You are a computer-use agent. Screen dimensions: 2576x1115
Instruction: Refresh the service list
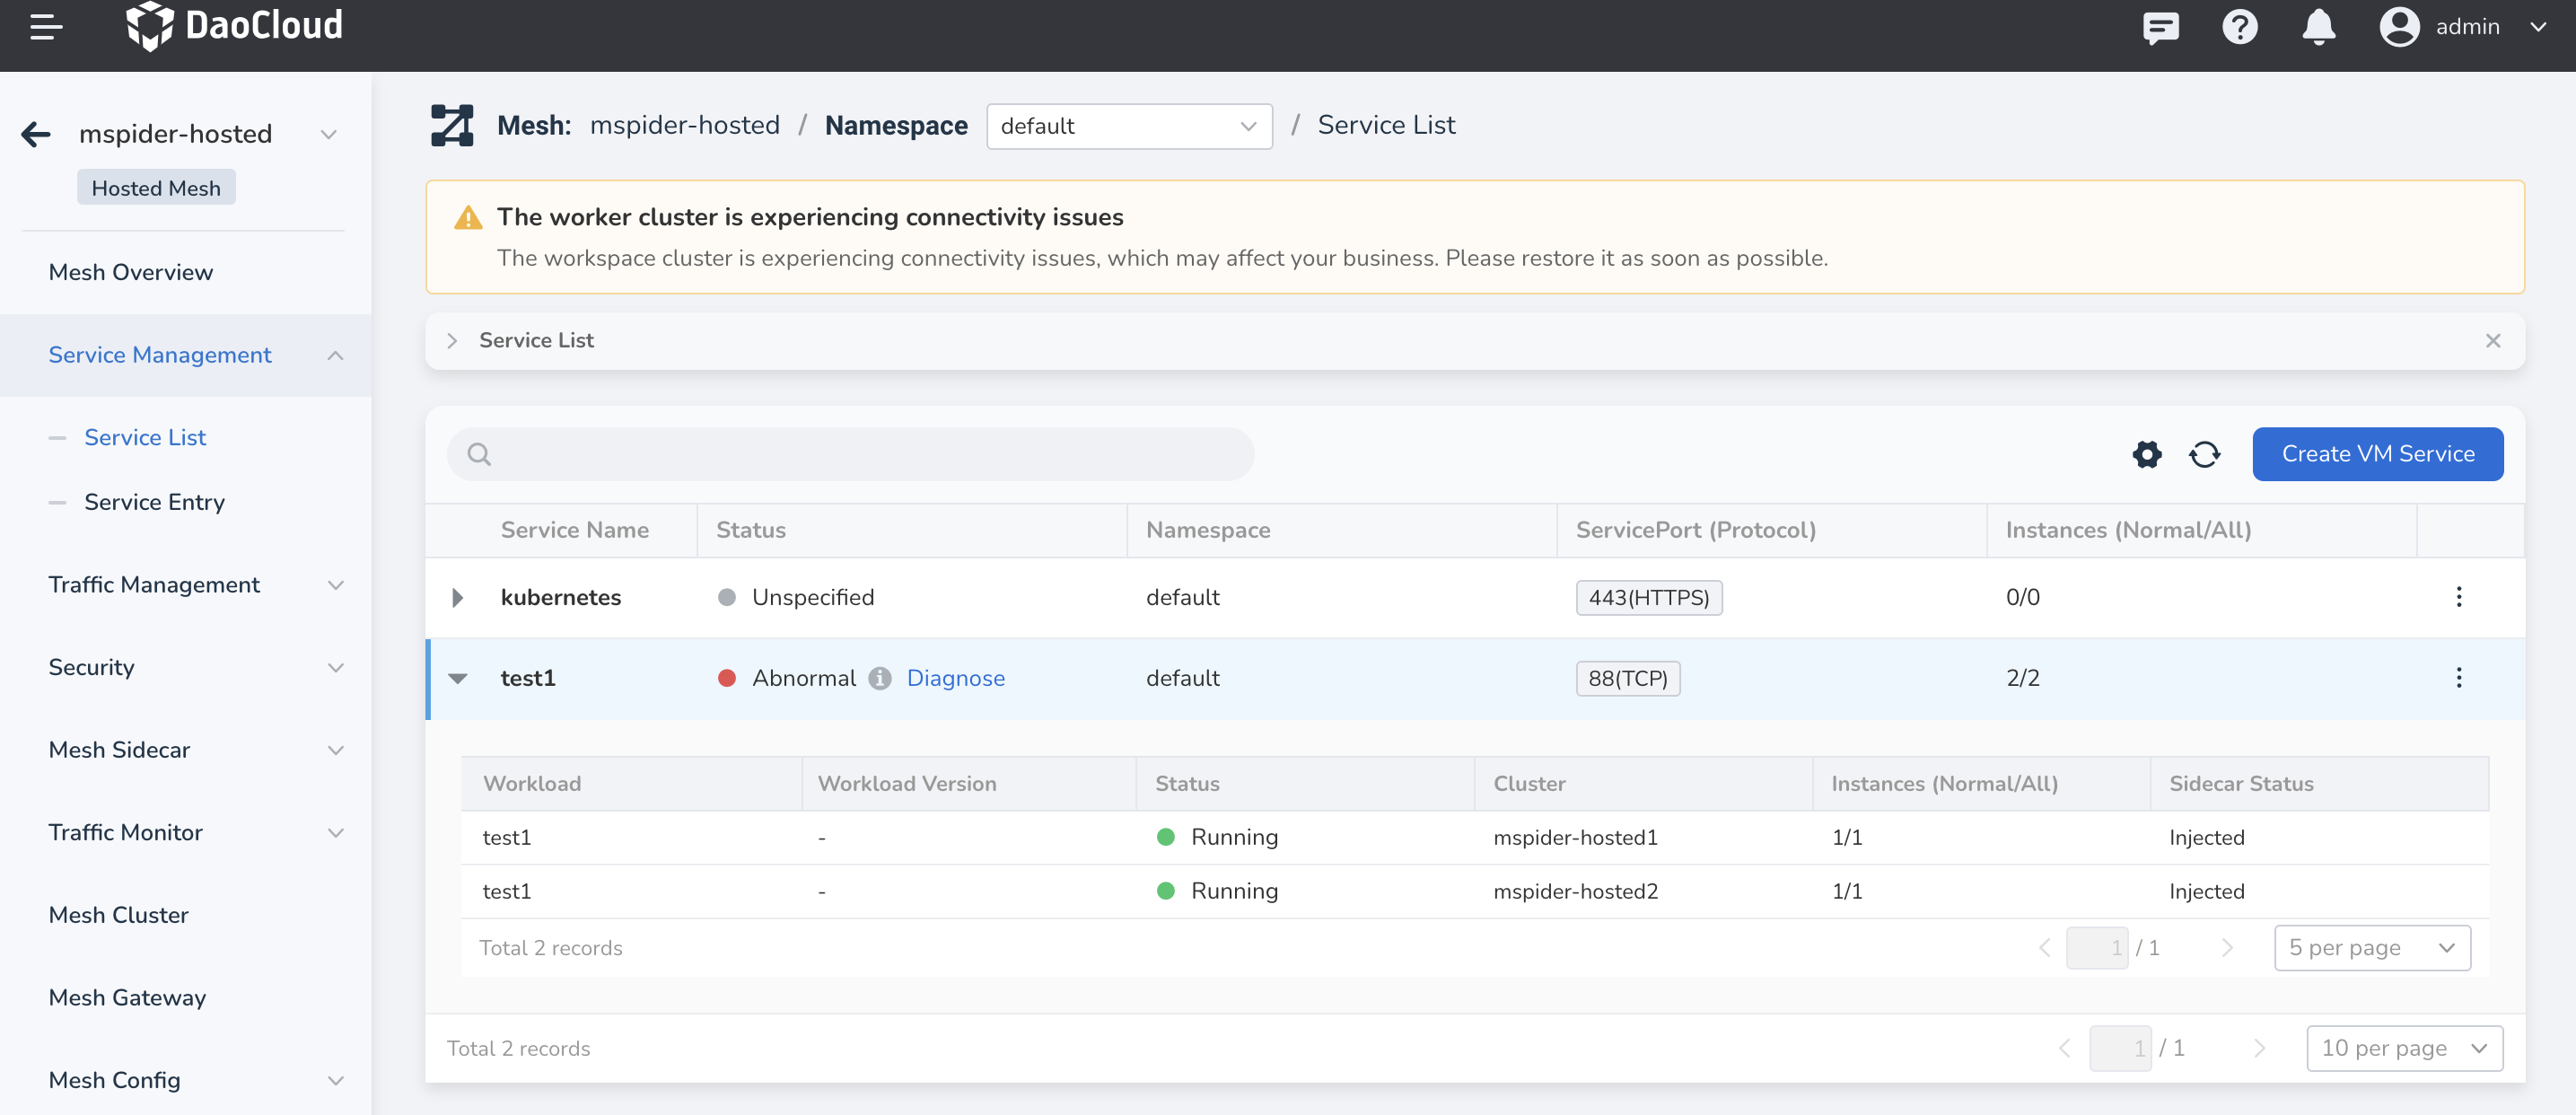click(2204, 455)
